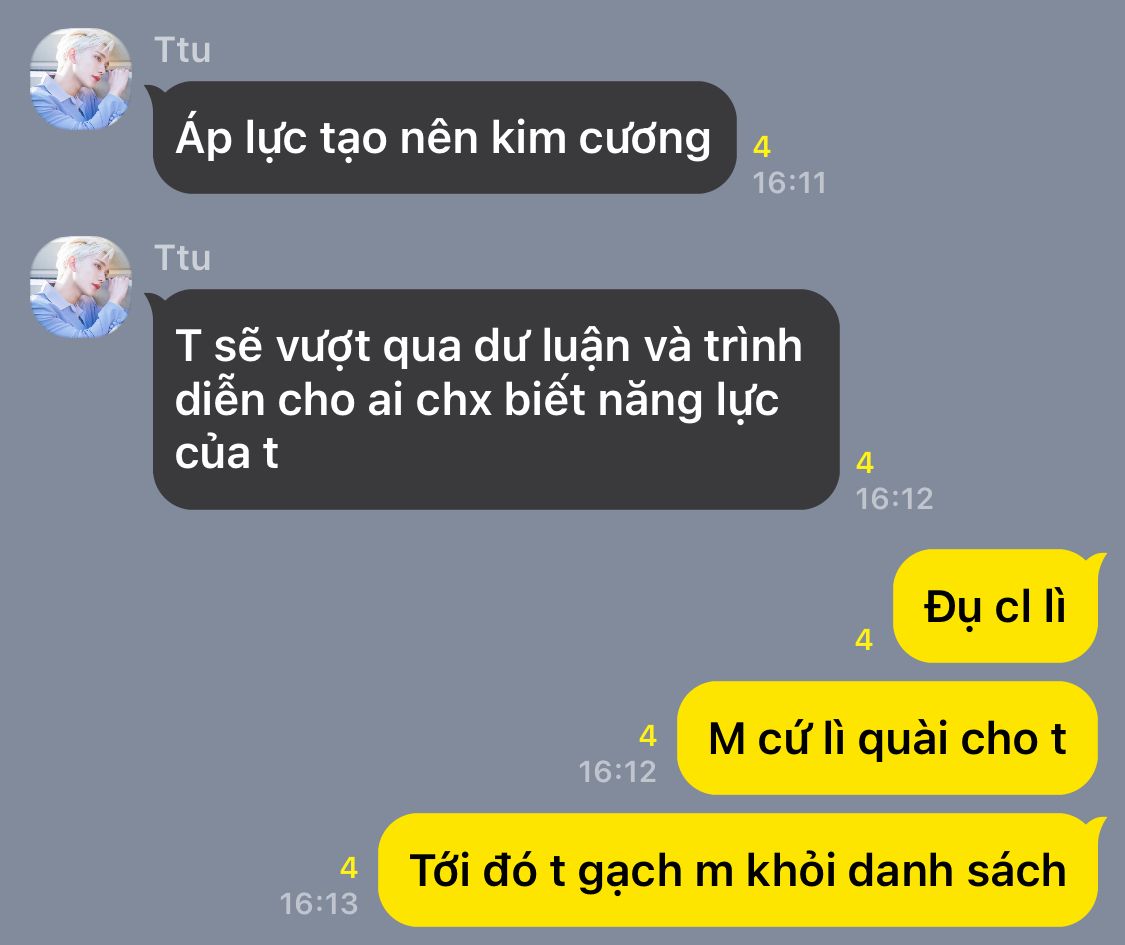
Task: Tap read count 4 next to 'M cứ lì quài'
Action: (x=648, y=735)
